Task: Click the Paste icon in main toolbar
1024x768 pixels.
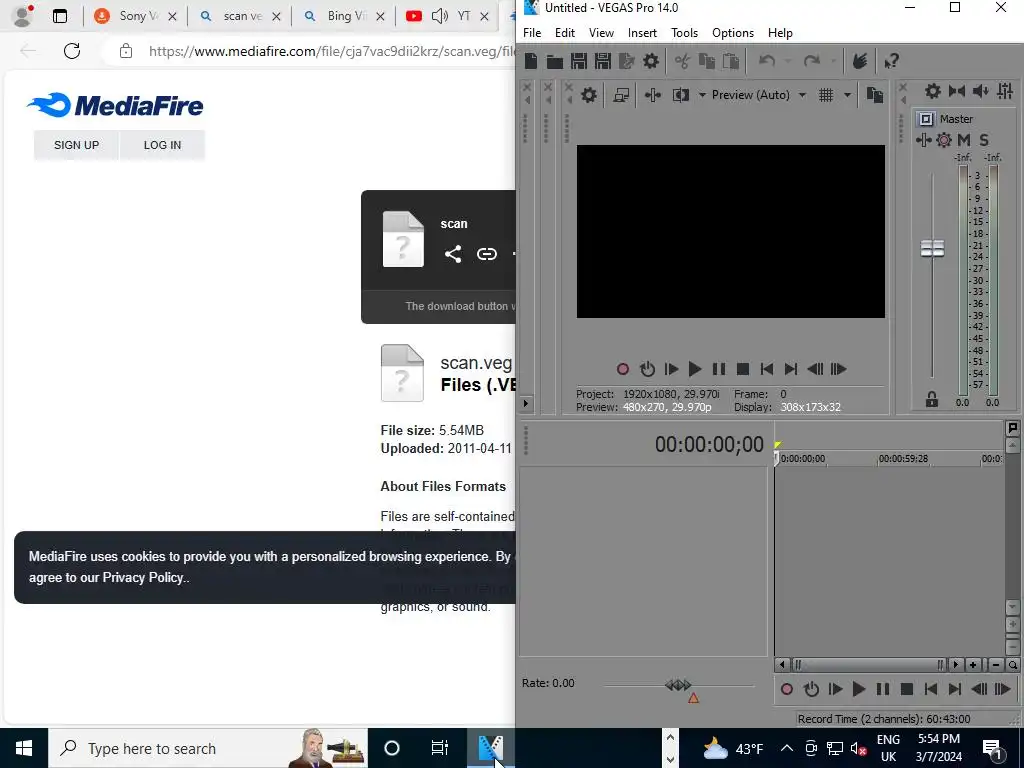Action: coord(731,61)
